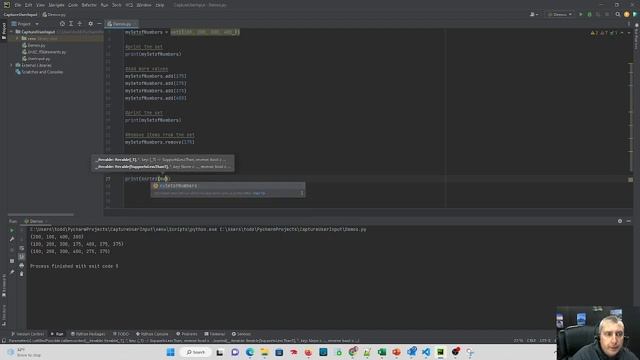Click Expand All icon in Project panel

pos(71,24)
